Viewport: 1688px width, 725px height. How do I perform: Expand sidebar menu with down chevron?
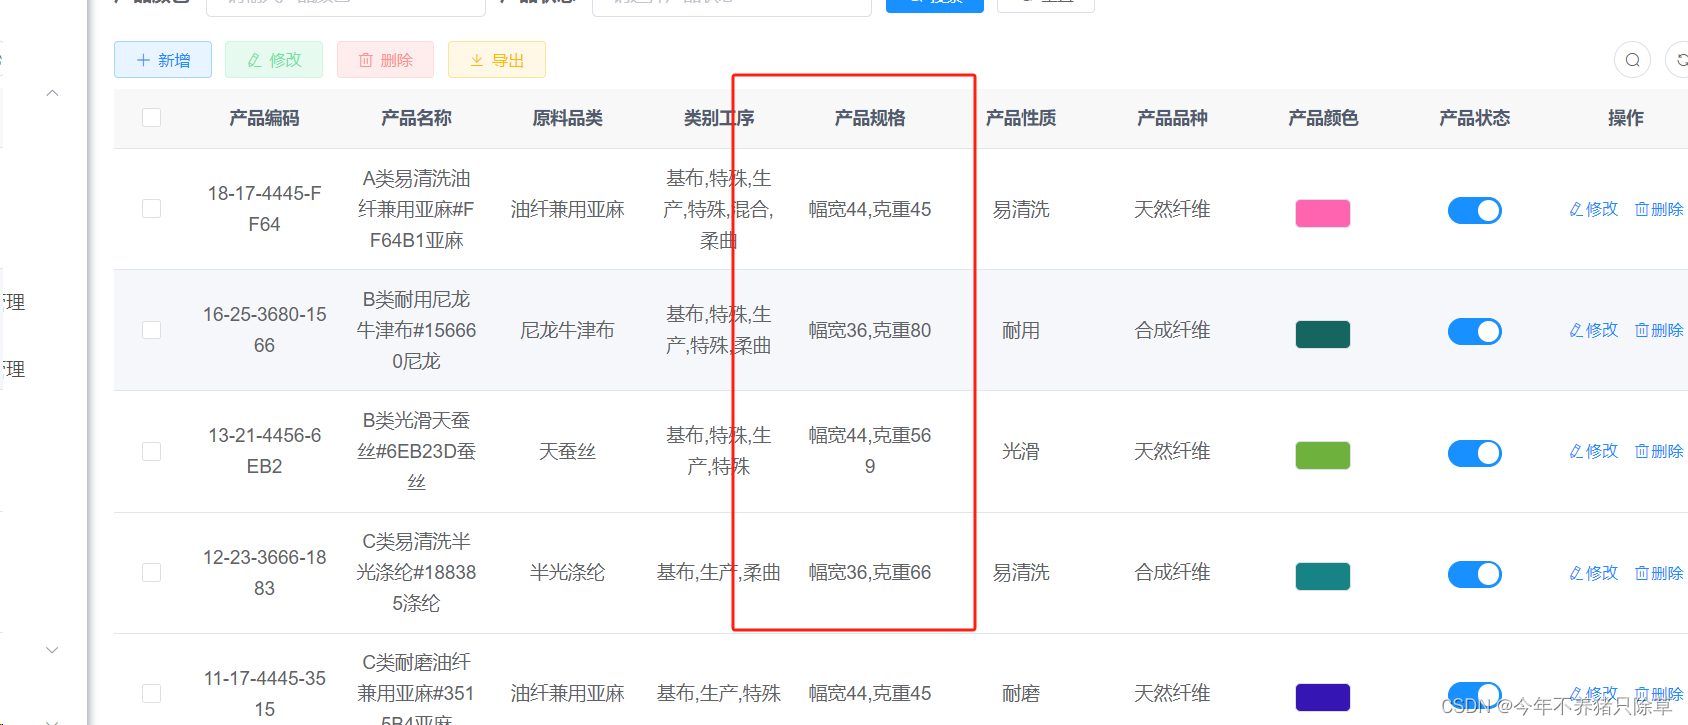pos(53,650)
